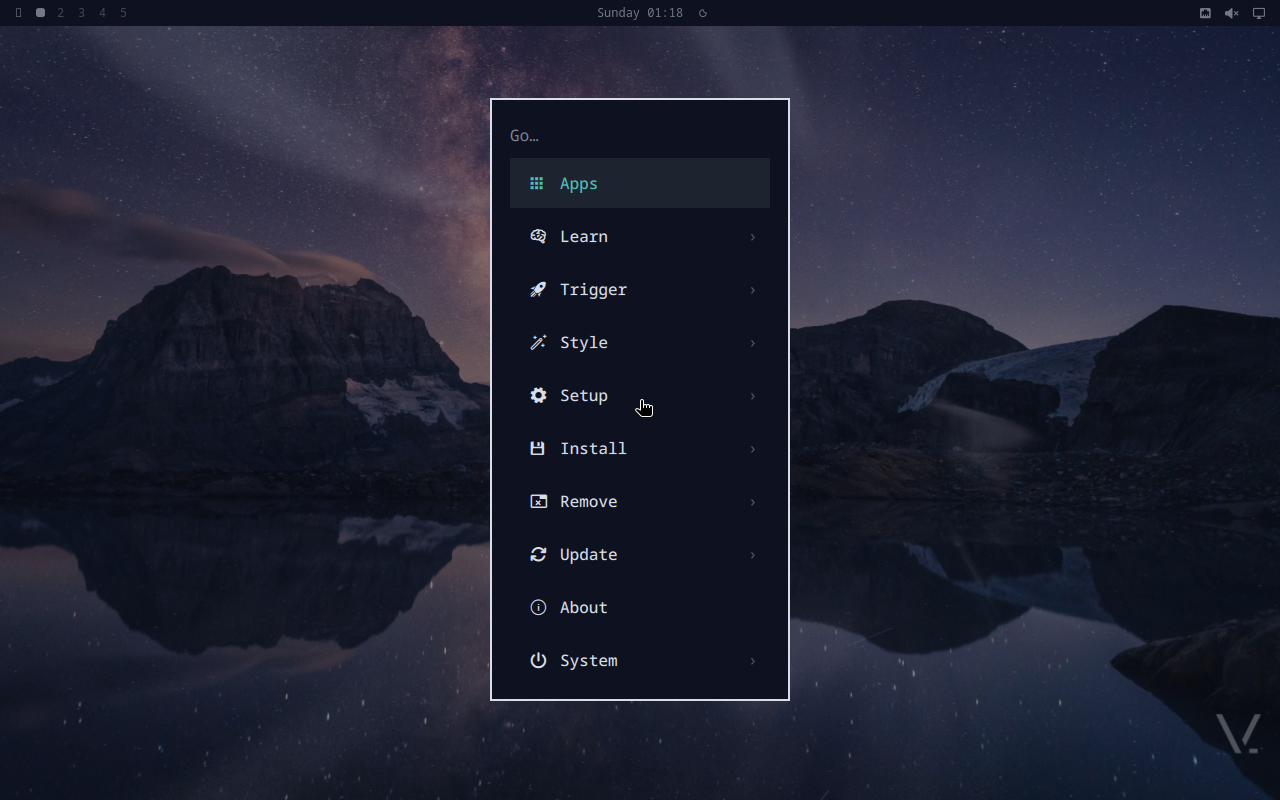
Task: Click the gear icon beside Setup
Action: (538, 395)
